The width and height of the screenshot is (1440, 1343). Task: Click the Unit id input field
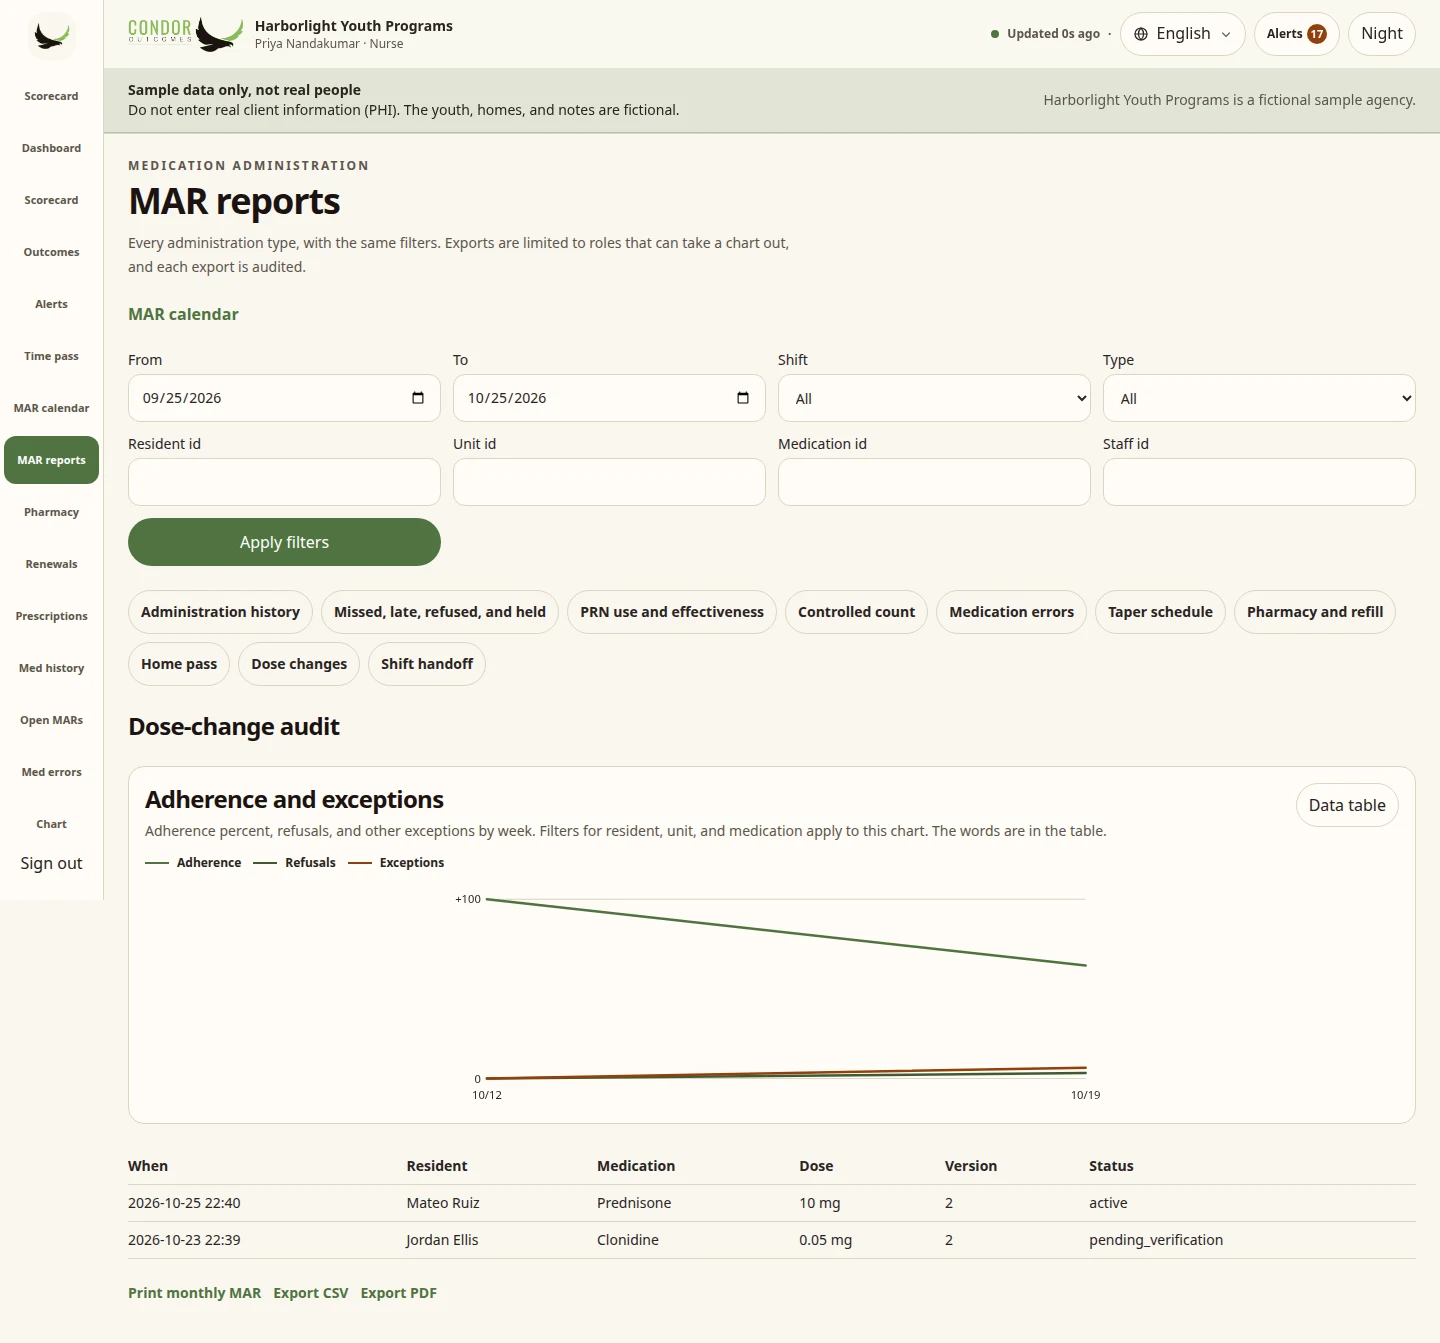point(609,482)
